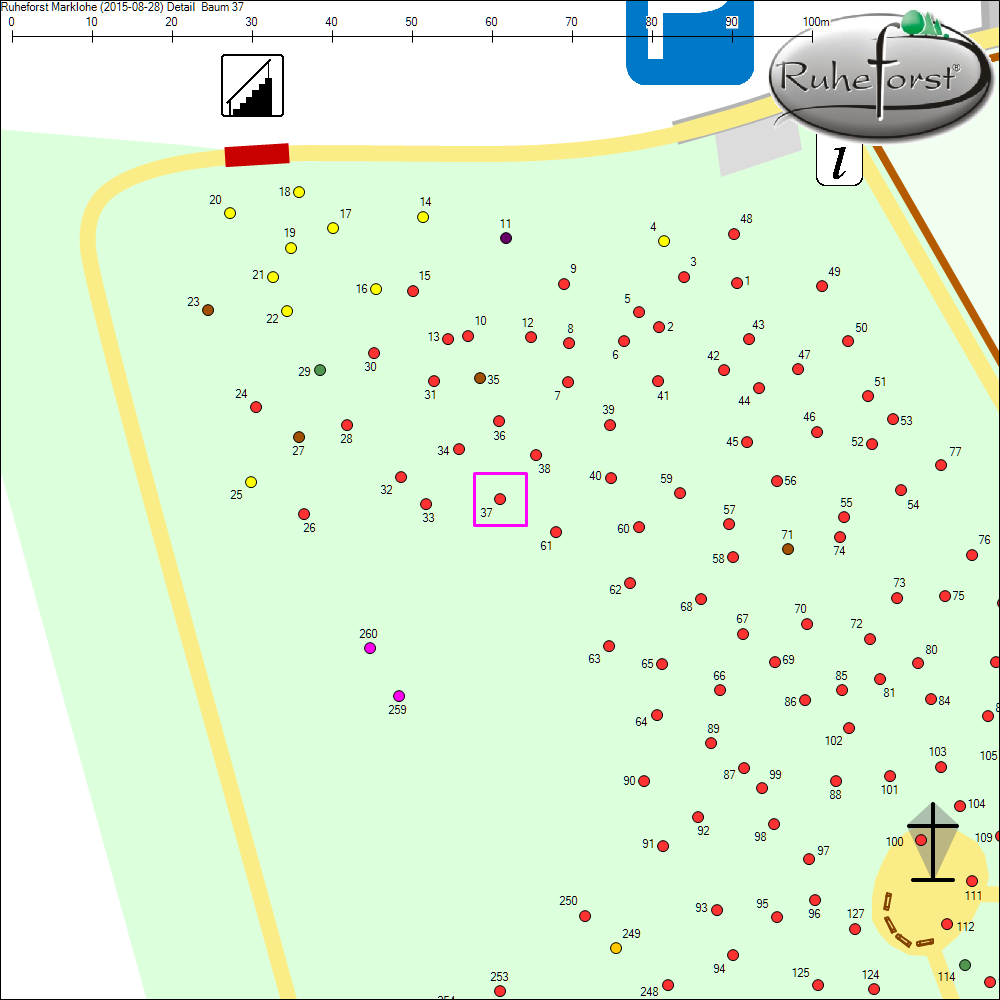This screenshot has width=1000, height=1000.
Task: Select red tree marker 77
Action: [941, 465]
